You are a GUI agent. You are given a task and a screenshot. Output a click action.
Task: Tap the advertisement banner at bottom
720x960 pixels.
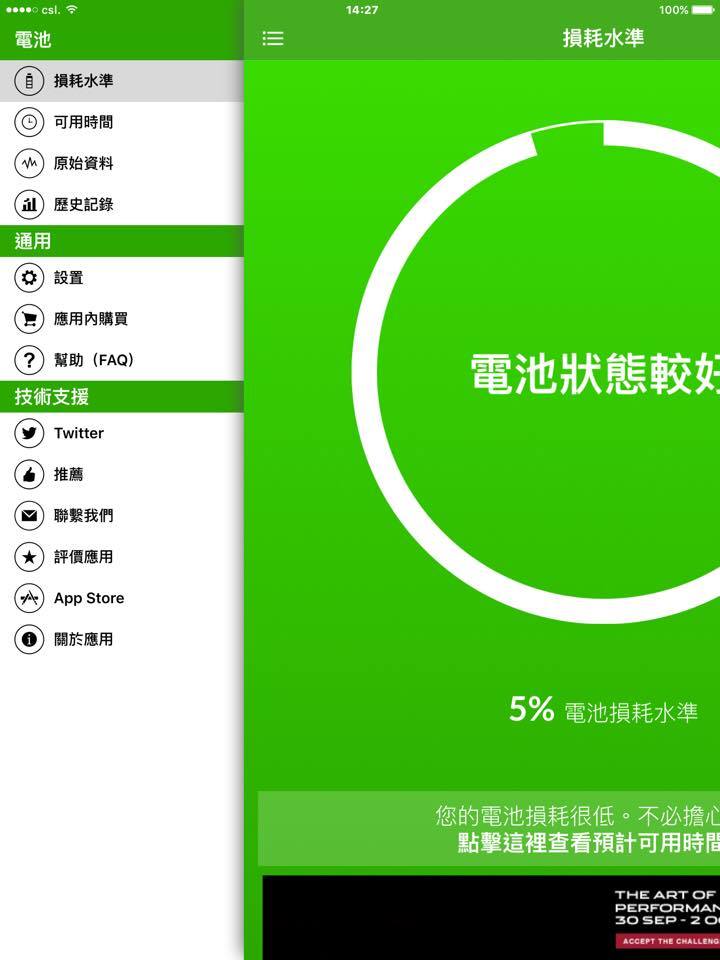[490, 917]
